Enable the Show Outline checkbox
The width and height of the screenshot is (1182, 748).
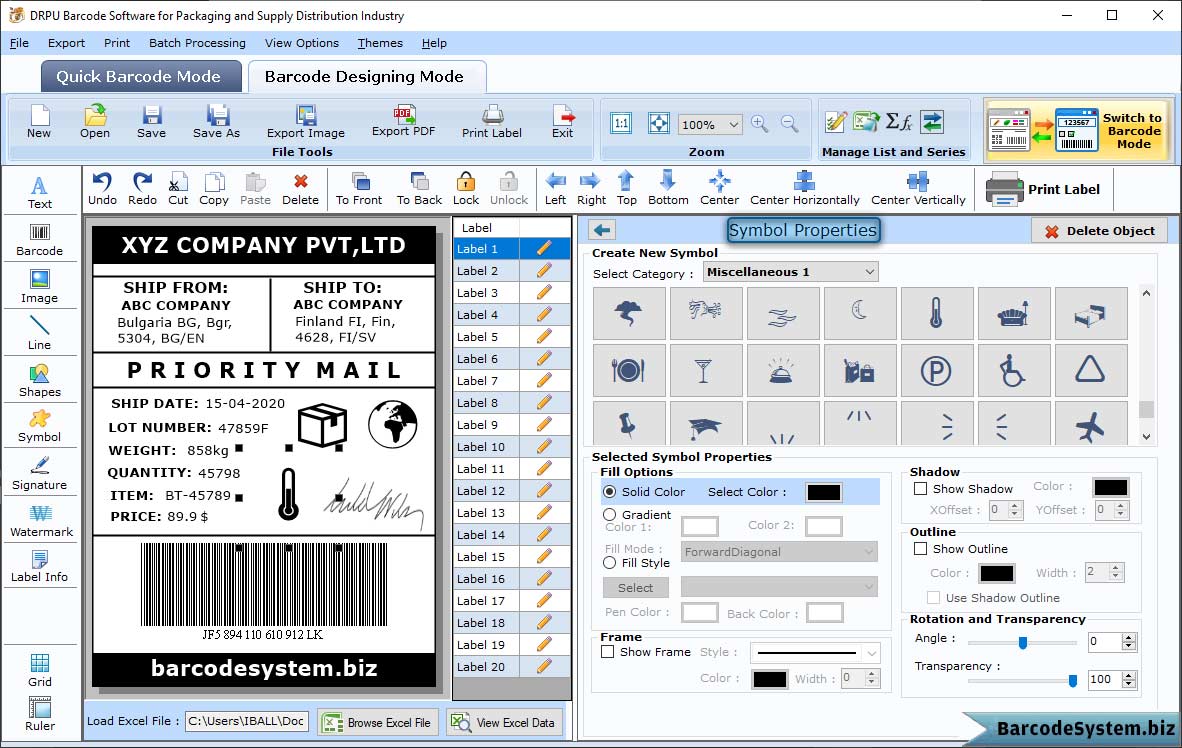coord(920,549)
